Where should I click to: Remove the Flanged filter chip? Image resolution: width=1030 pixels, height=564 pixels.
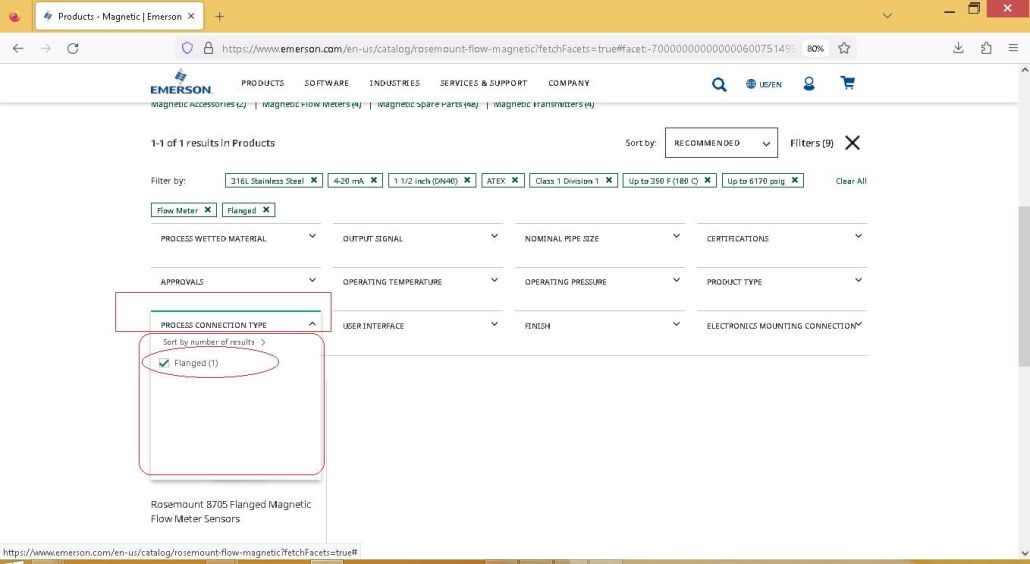click(x=266, y=209)
